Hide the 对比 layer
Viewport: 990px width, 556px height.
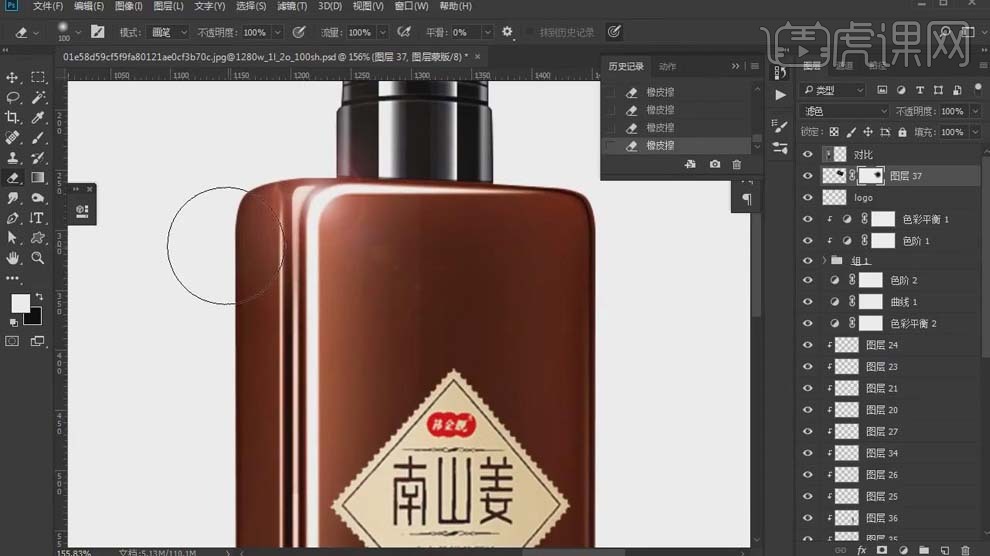[x=808, y=155]
